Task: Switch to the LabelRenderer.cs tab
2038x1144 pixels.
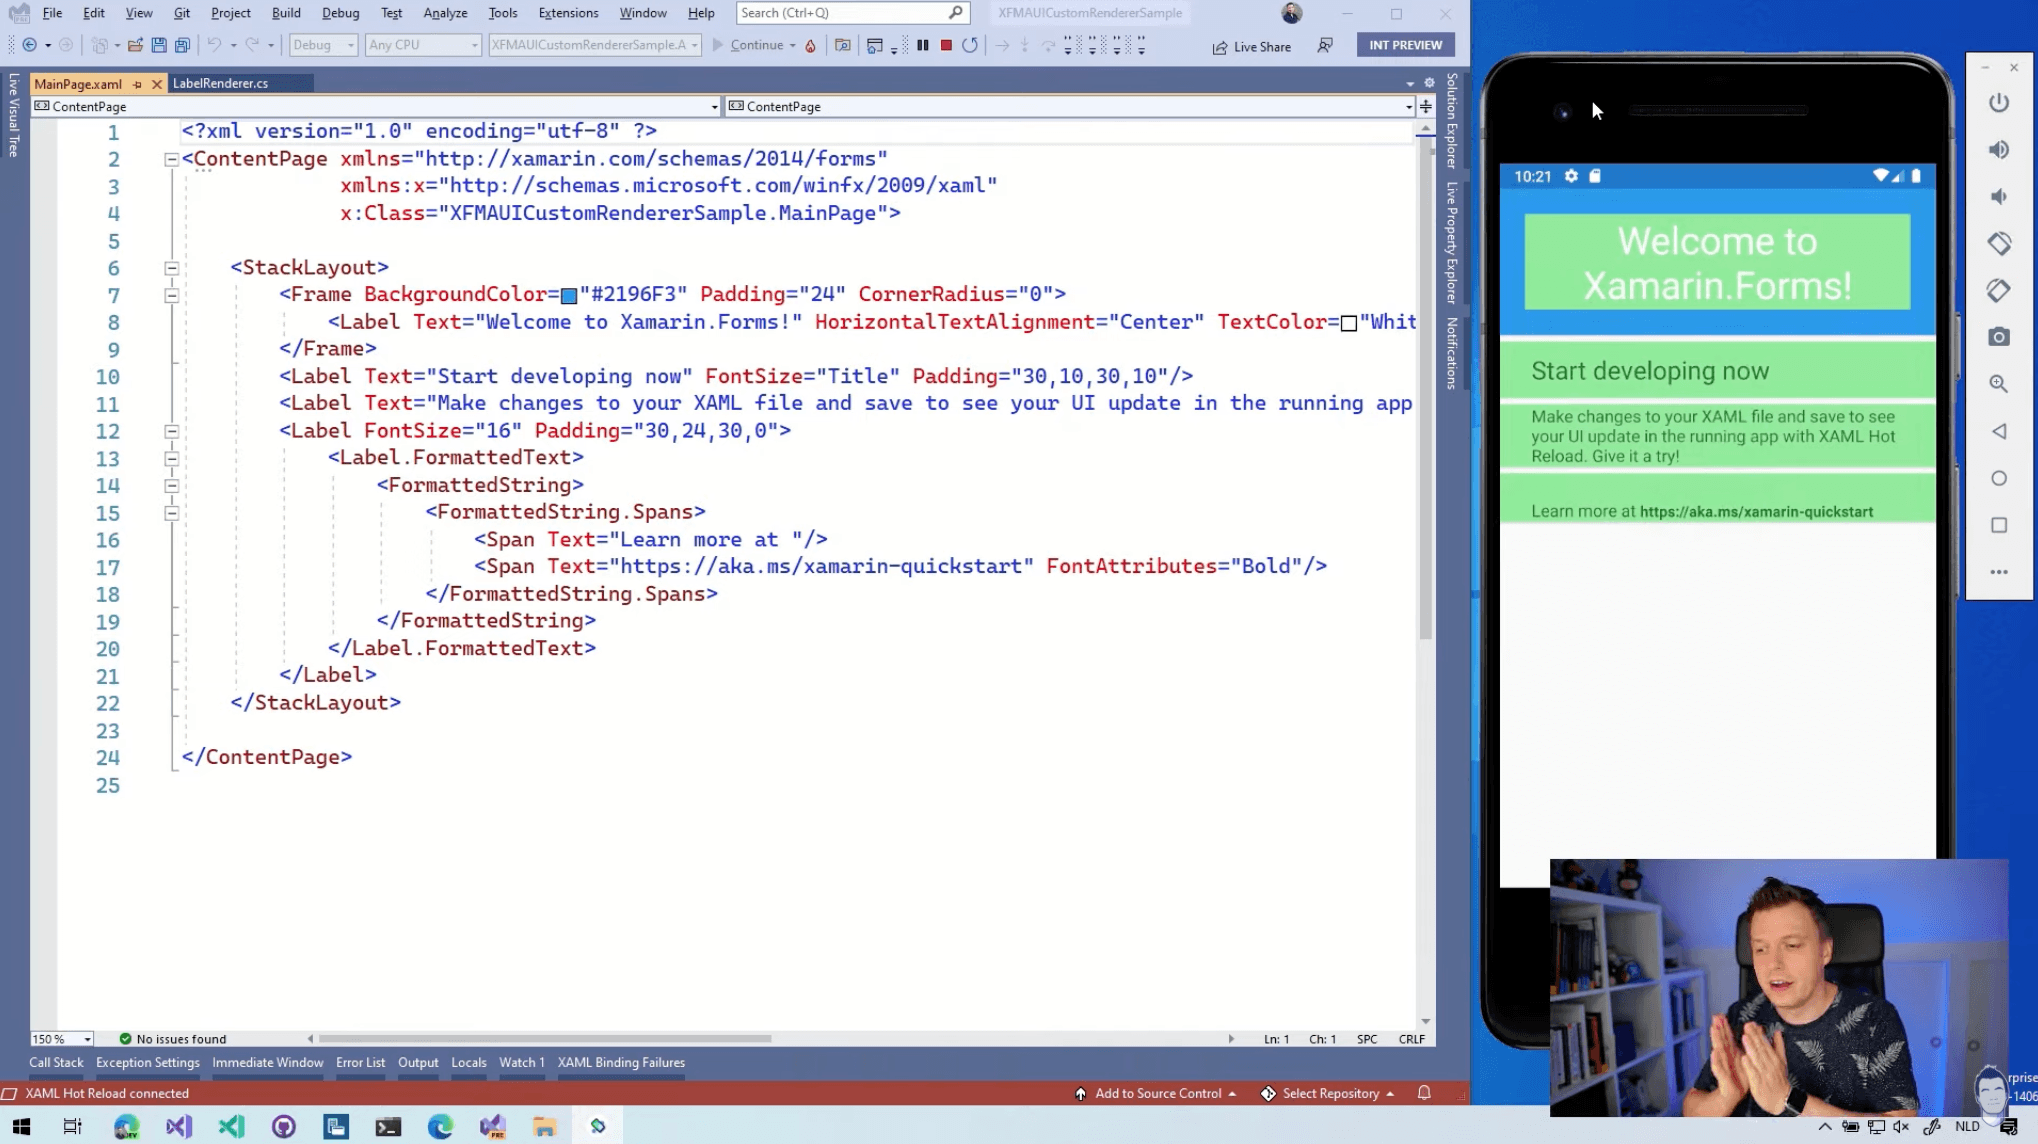Action: (x=220, y=84)
